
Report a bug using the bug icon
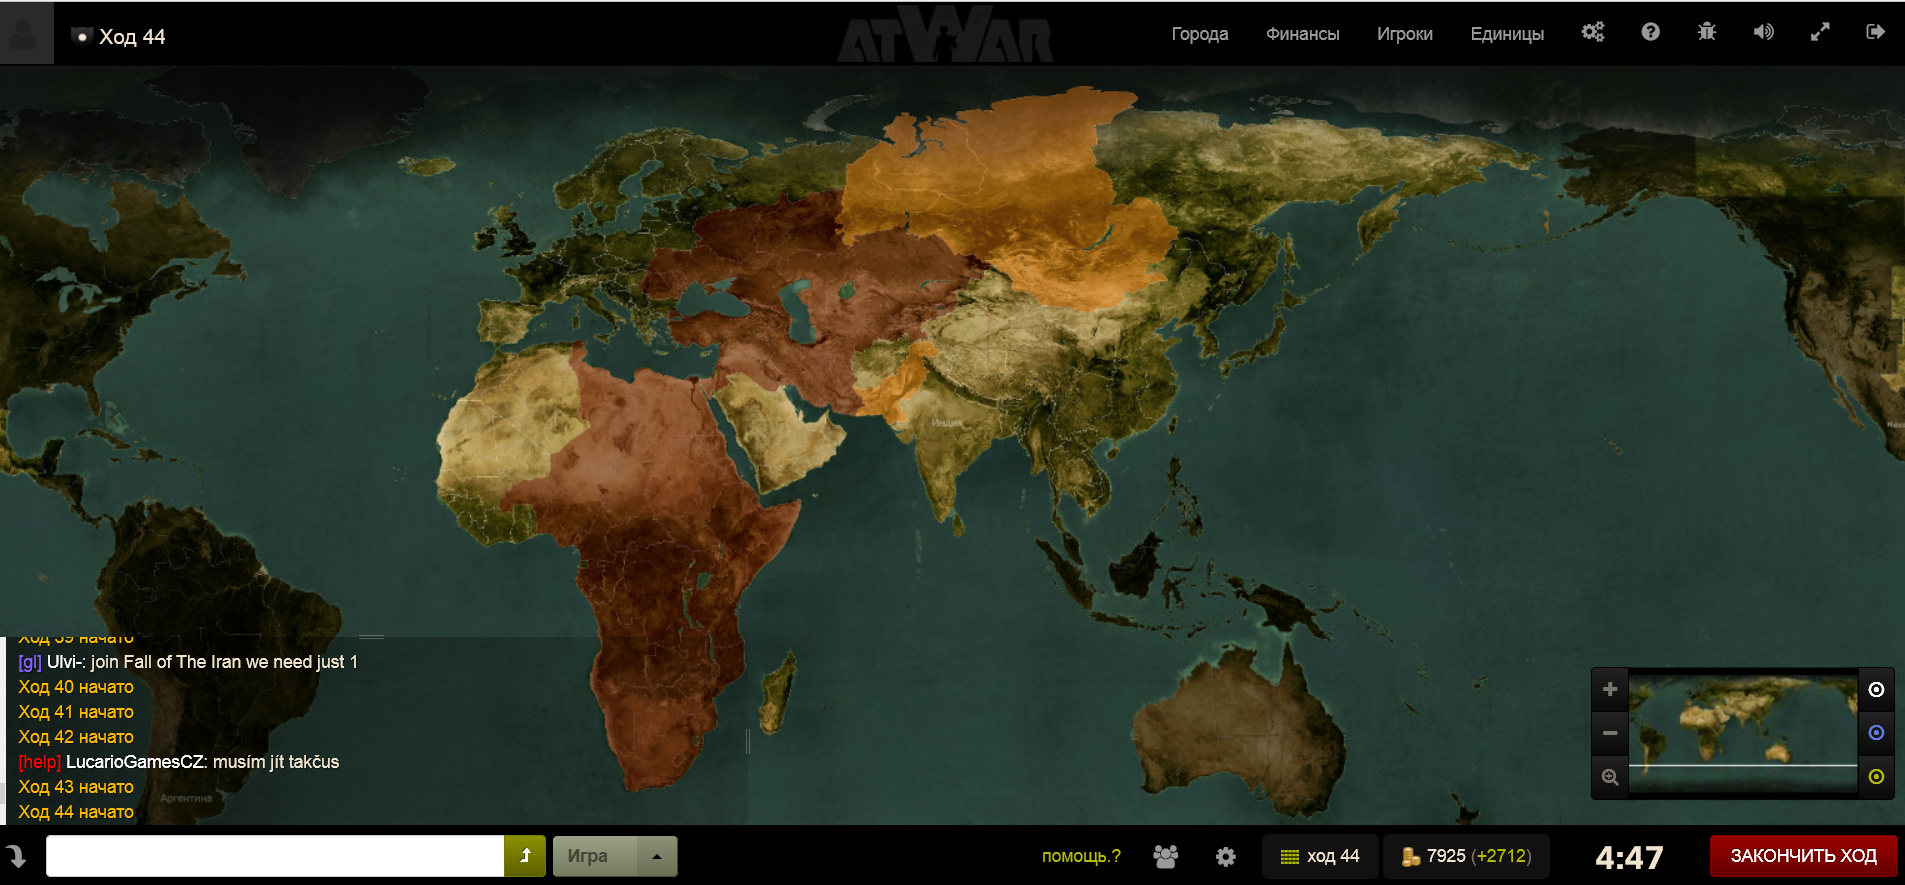[x=1707, y=32]
